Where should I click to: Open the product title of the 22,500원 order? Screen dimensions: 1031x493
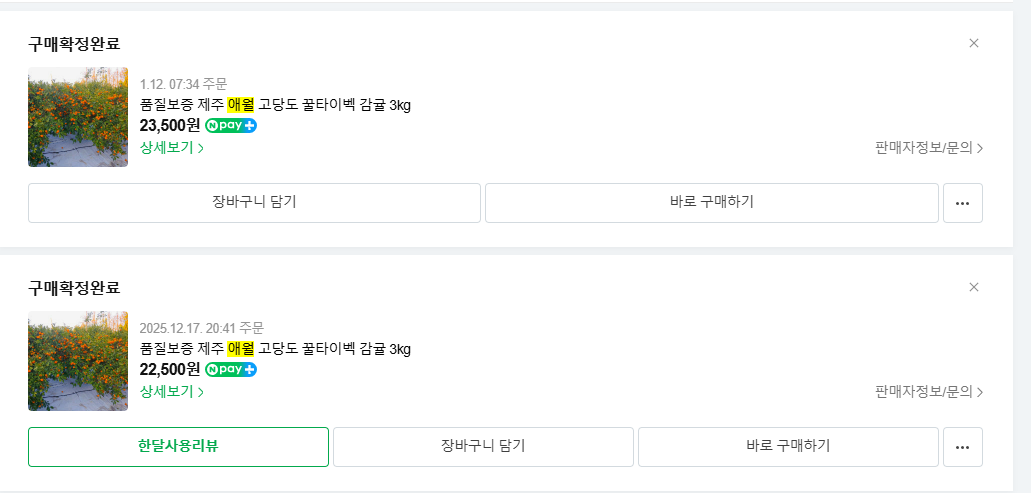click(275, 349)
